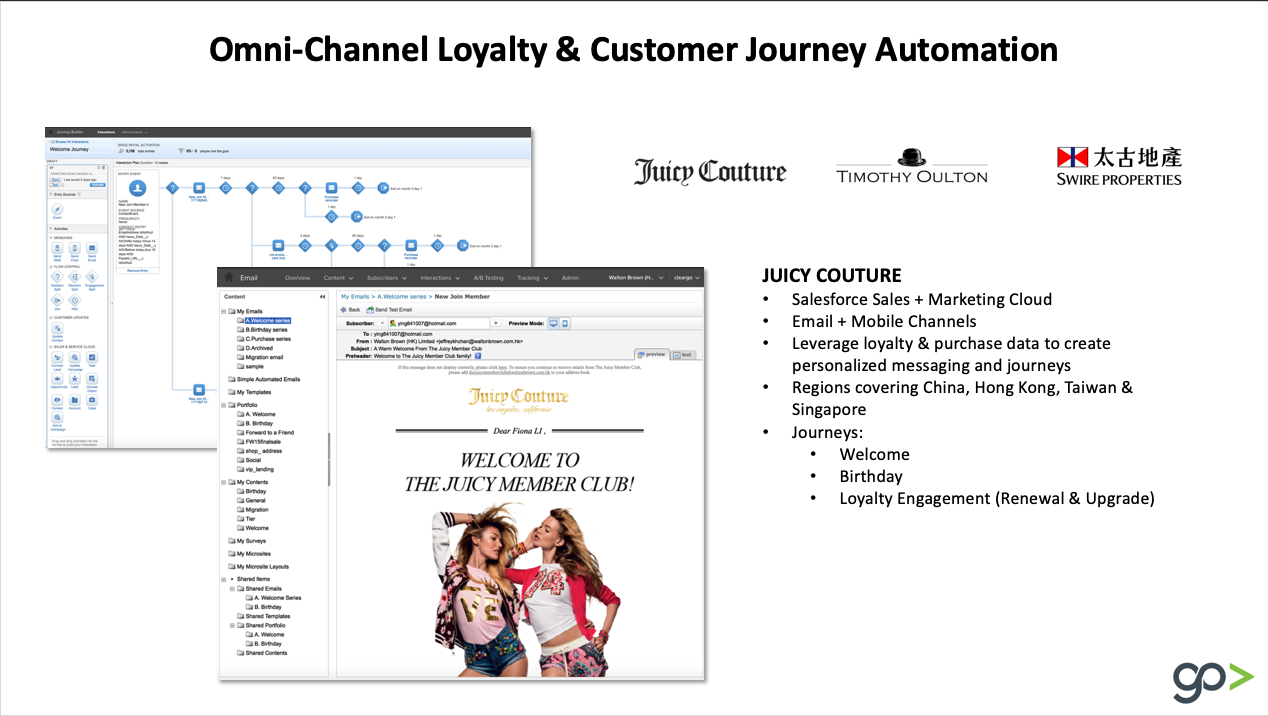Open the My Templates folder
This screenshot has width=1268, height=716.
(x=249, y=392)
